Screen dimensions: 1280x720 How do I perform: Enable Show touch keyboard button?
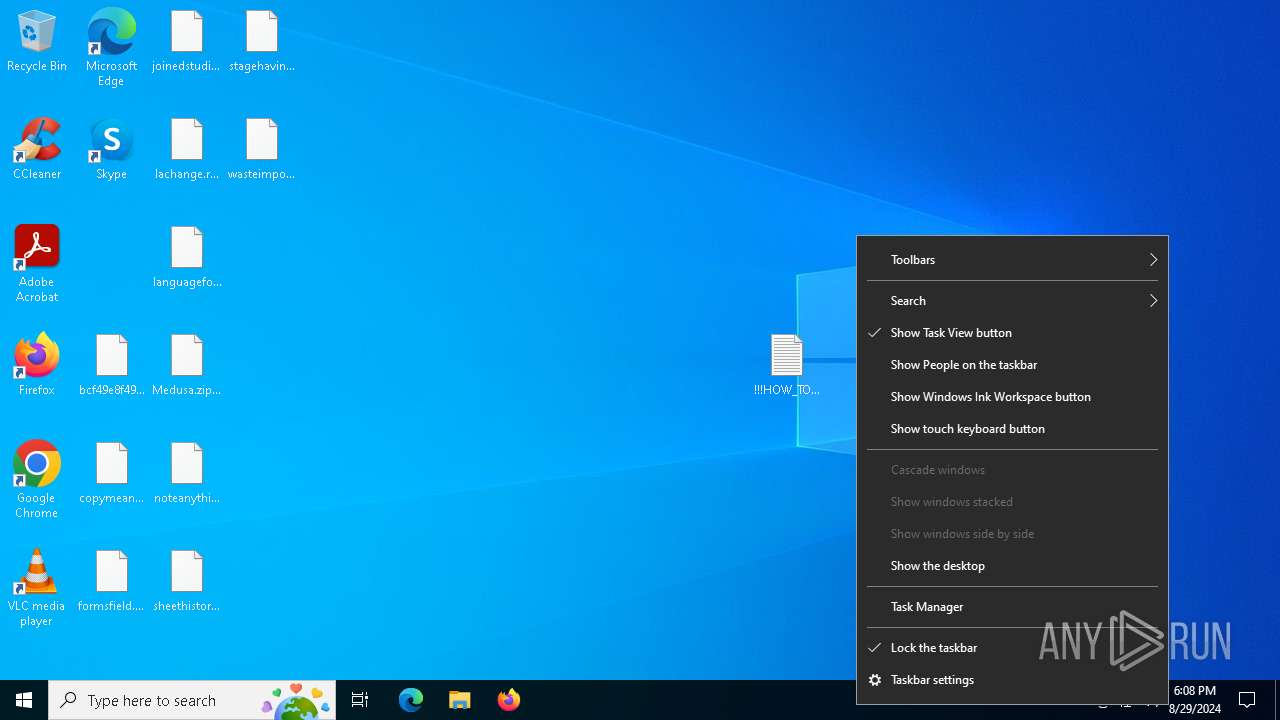coord(1012,429)
